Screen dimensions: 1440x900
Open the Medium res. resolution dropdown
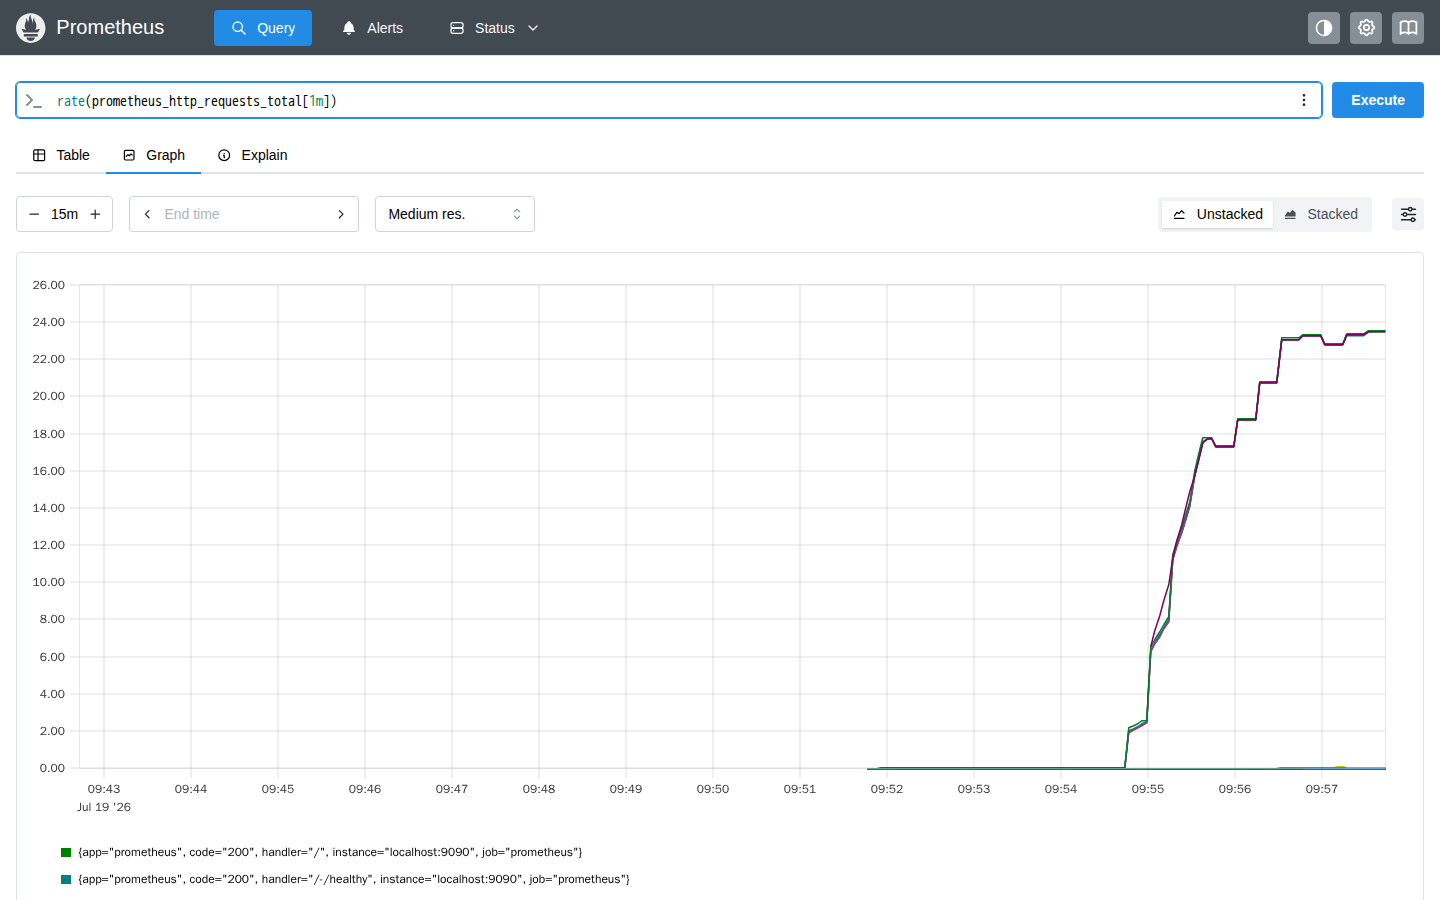click(455, 214)
